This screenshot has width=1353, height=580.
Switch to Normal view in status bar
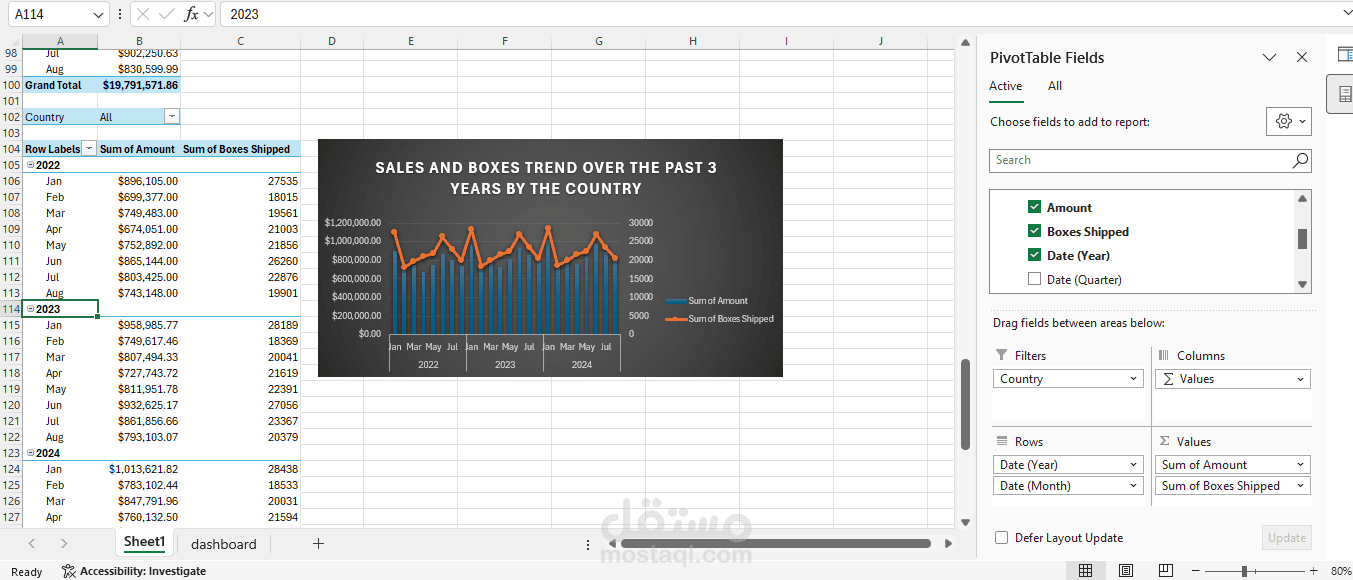1085,571
